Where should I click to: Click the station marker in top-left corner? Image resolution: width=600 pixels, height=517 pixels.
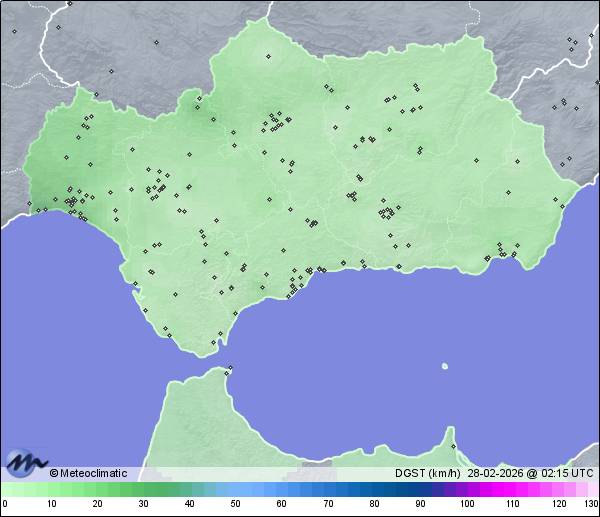click(x=15, y=31)
